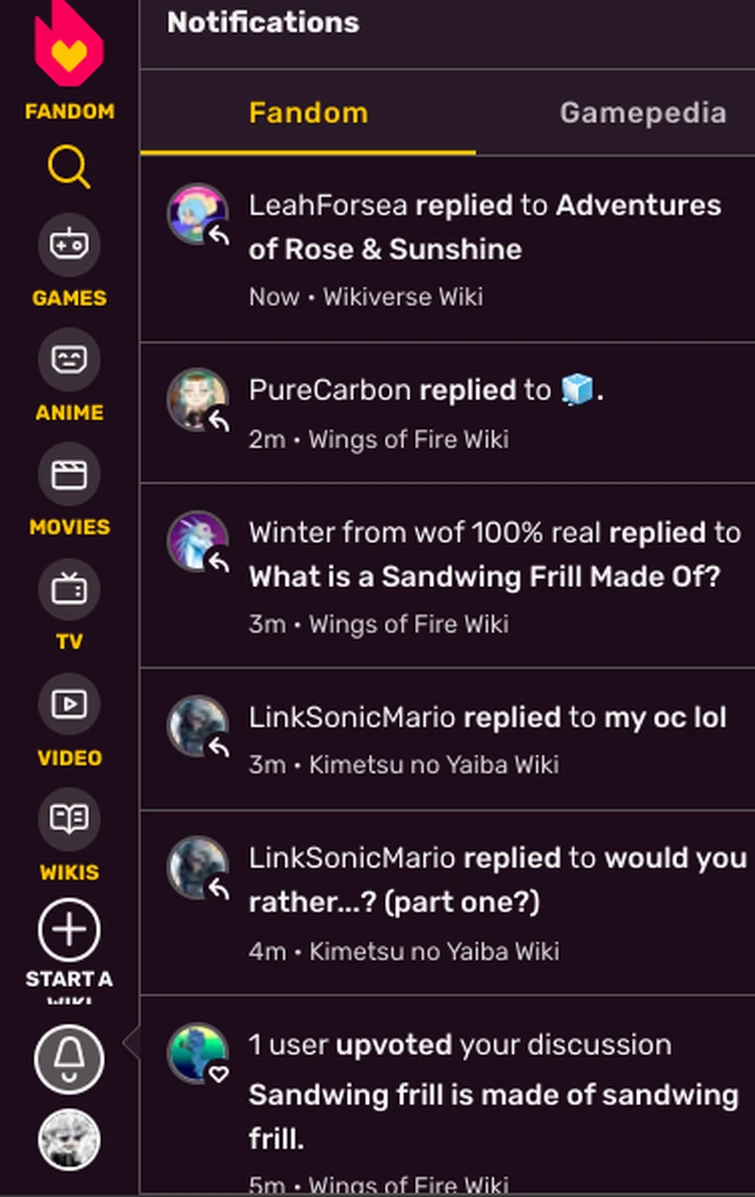Switch to the Gamepedia tab
Viewport: 755px width, 1197px height.
coord(642,113)
